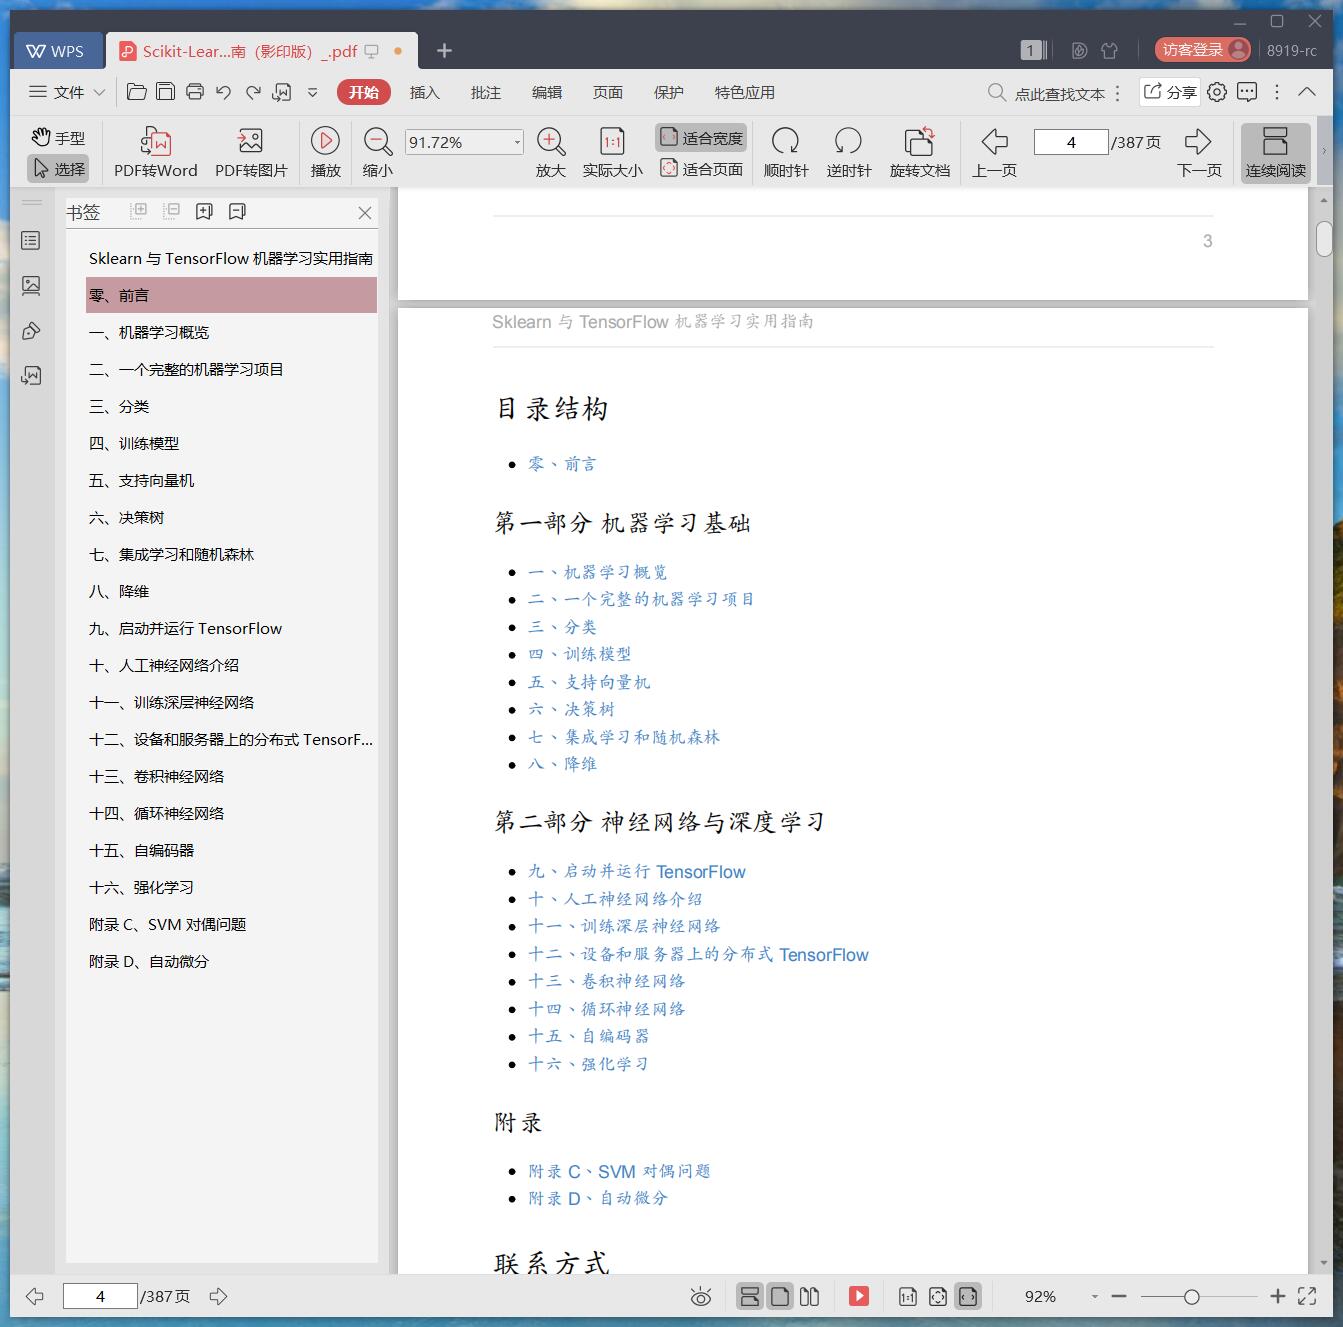Open more options three-dot menu
This screenshot has height=1327, width=1343.
coord(1277,92)
